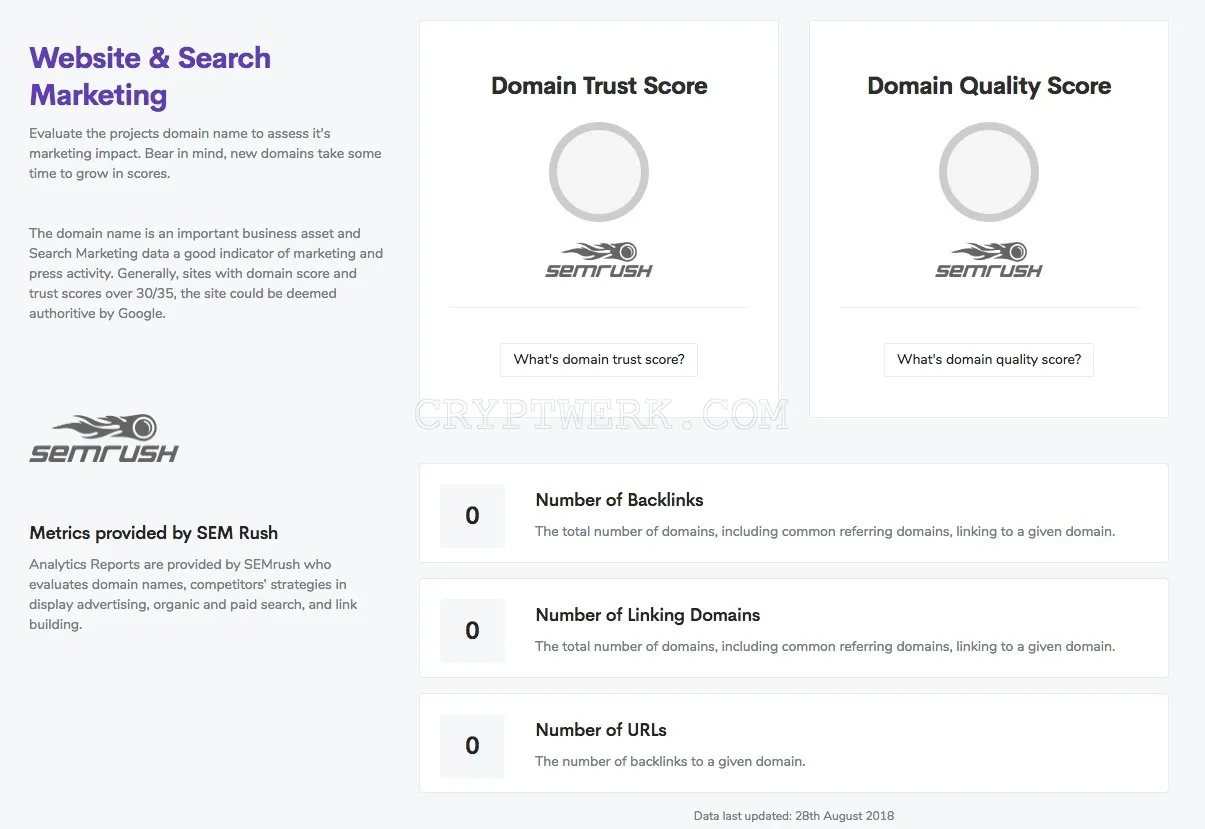Select the "Website & Search Marketing" heading
Viewport: 1205px width, 829px height.
click(150, 76)
